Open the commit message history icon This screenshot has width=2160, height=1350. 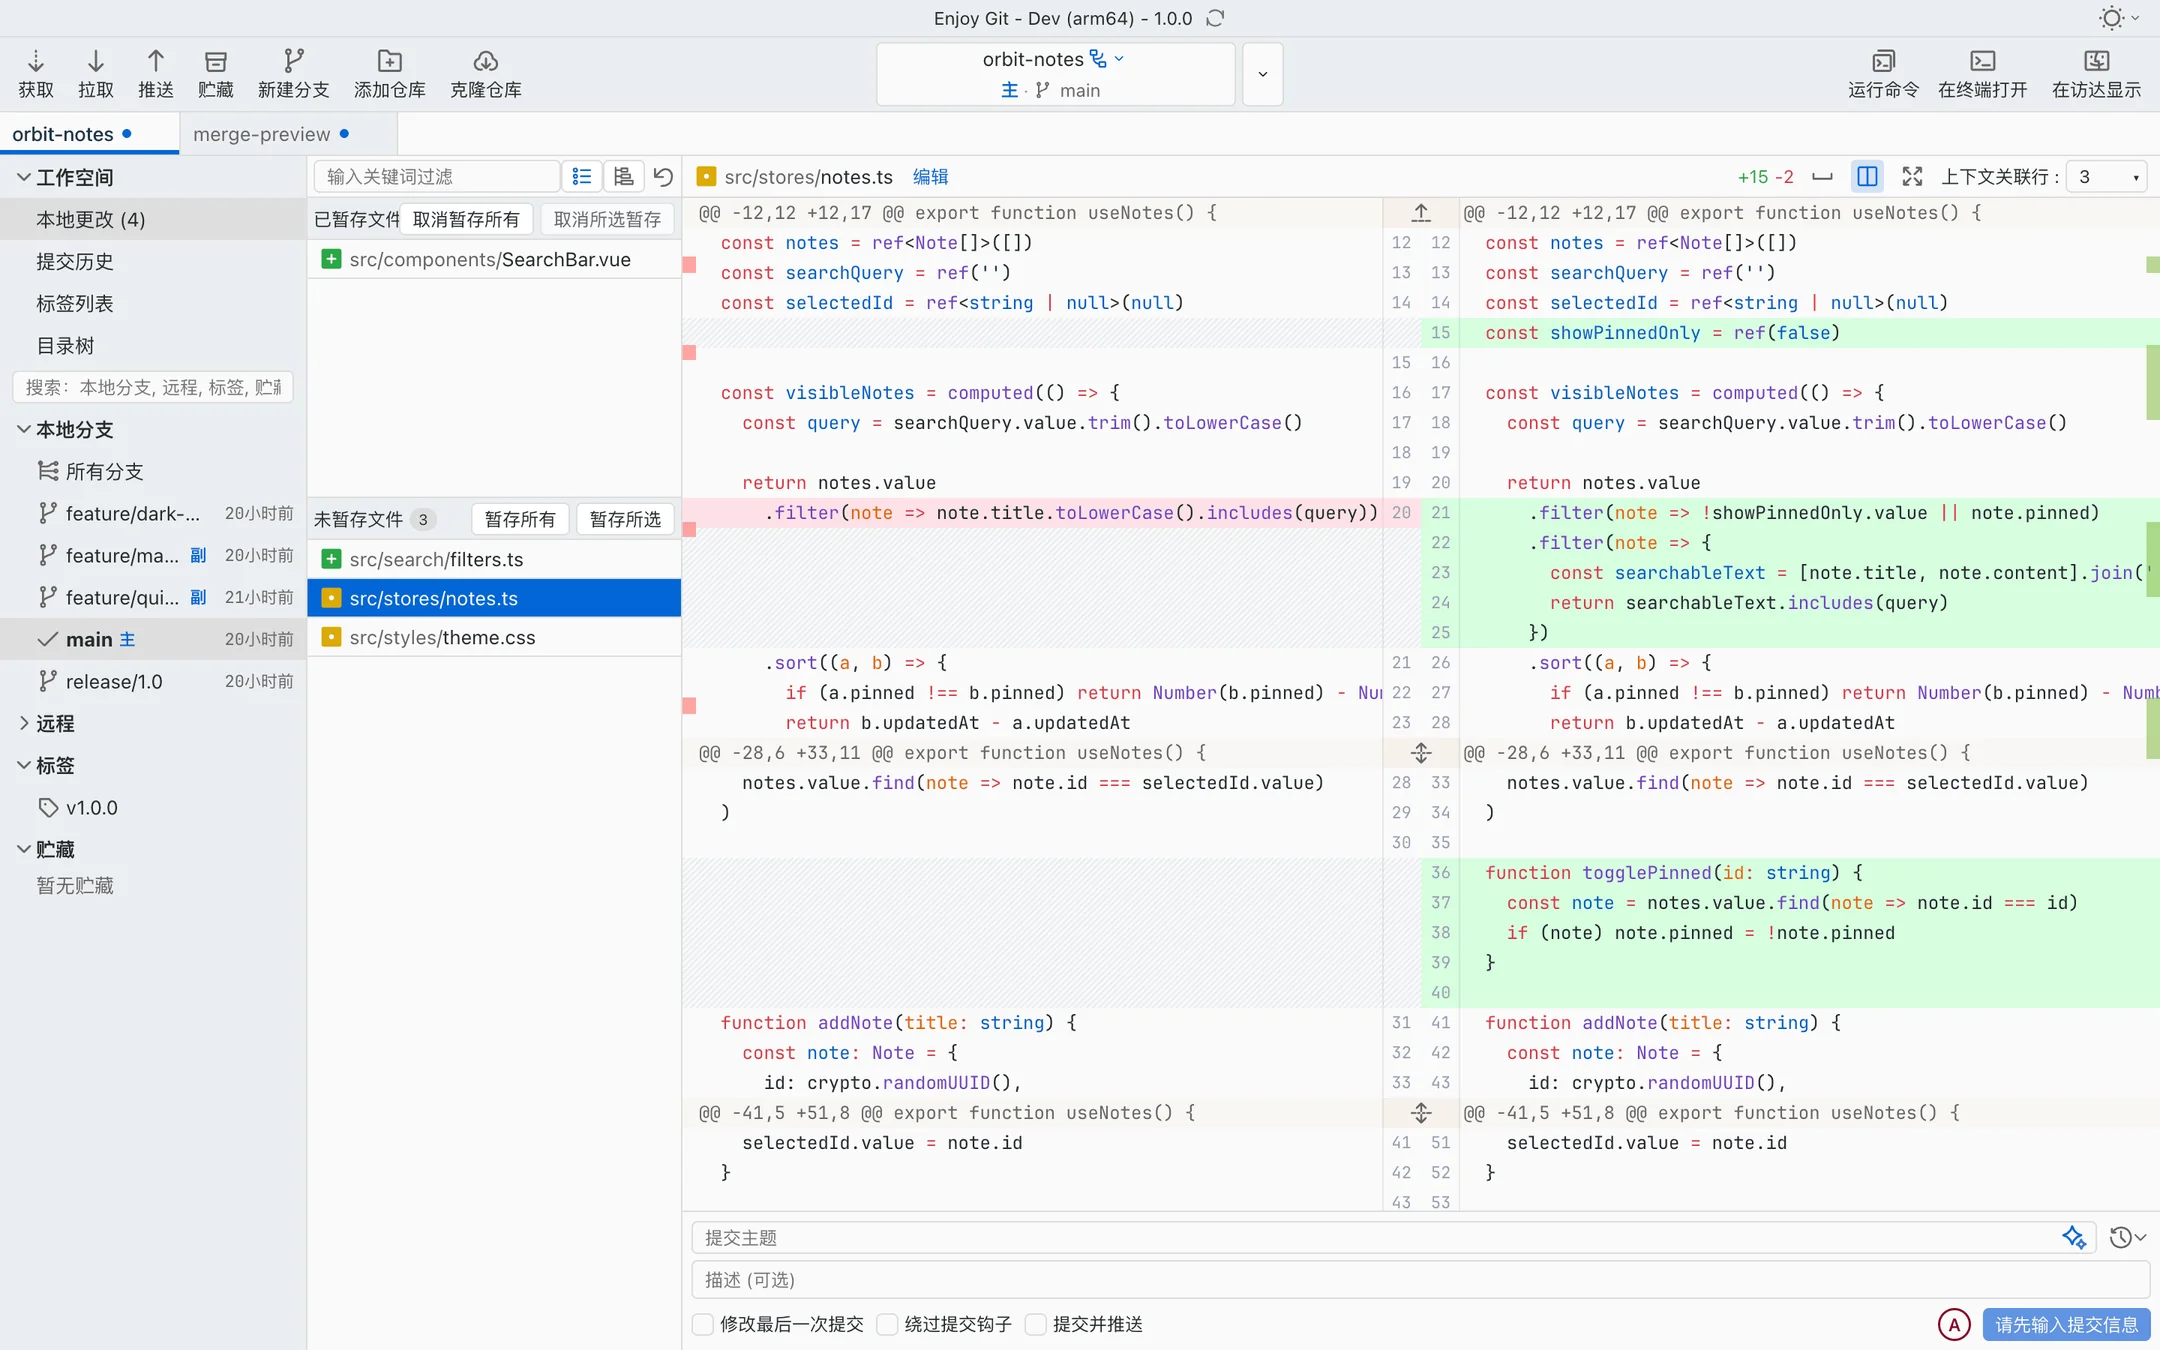(2127, 1237)
